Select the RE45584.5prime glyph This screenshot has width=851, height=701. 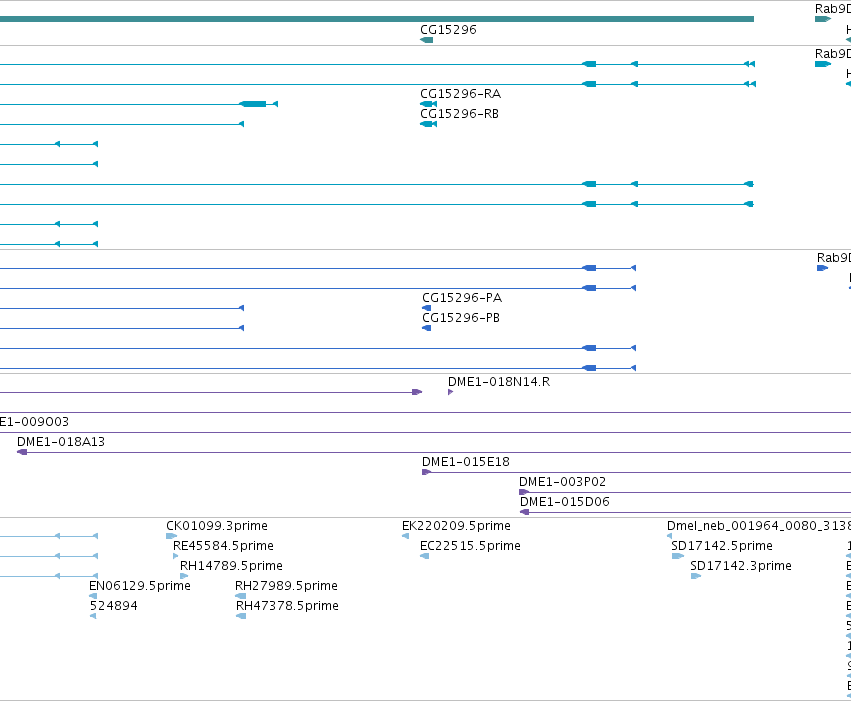click(x=175, y=556)
